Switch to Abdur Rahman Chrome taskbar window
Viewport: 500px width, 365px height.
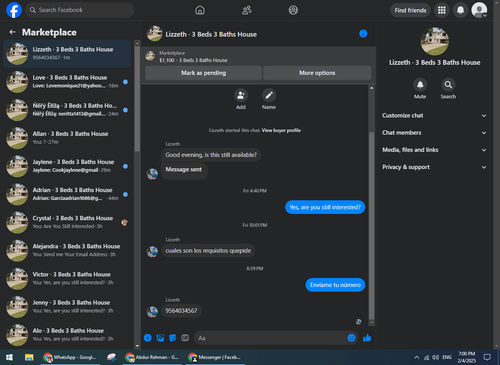[x=152, y=357]
